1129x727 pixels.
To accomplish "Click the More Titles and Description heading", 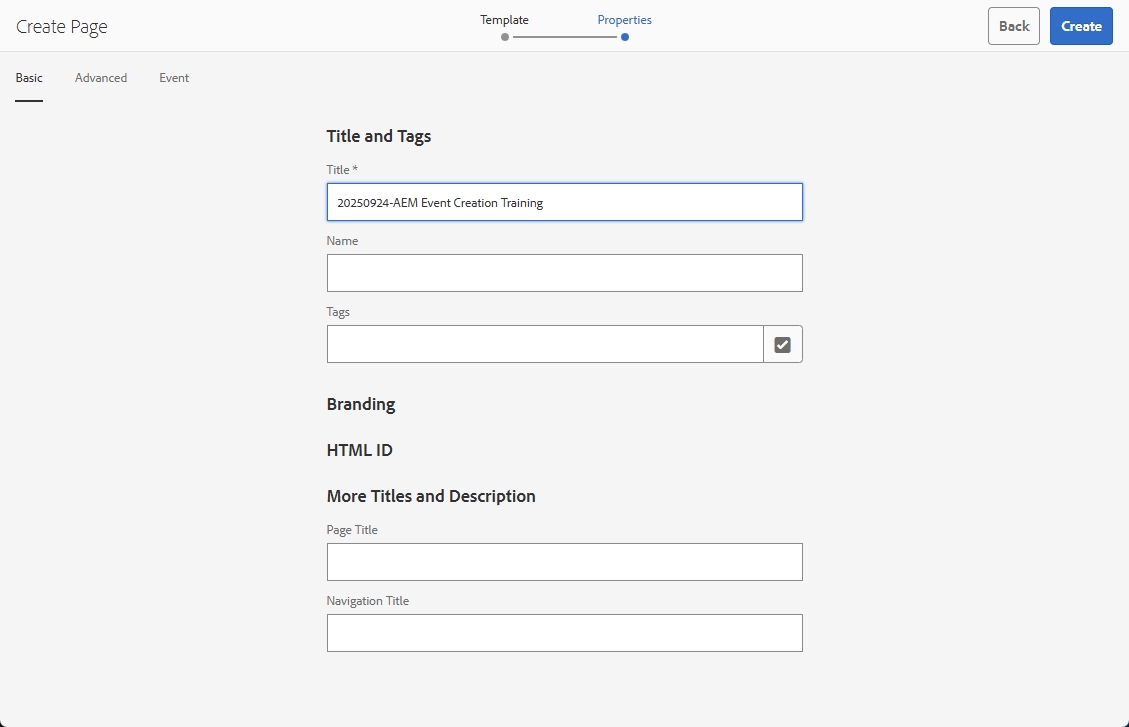I will [x=431, y=496].
